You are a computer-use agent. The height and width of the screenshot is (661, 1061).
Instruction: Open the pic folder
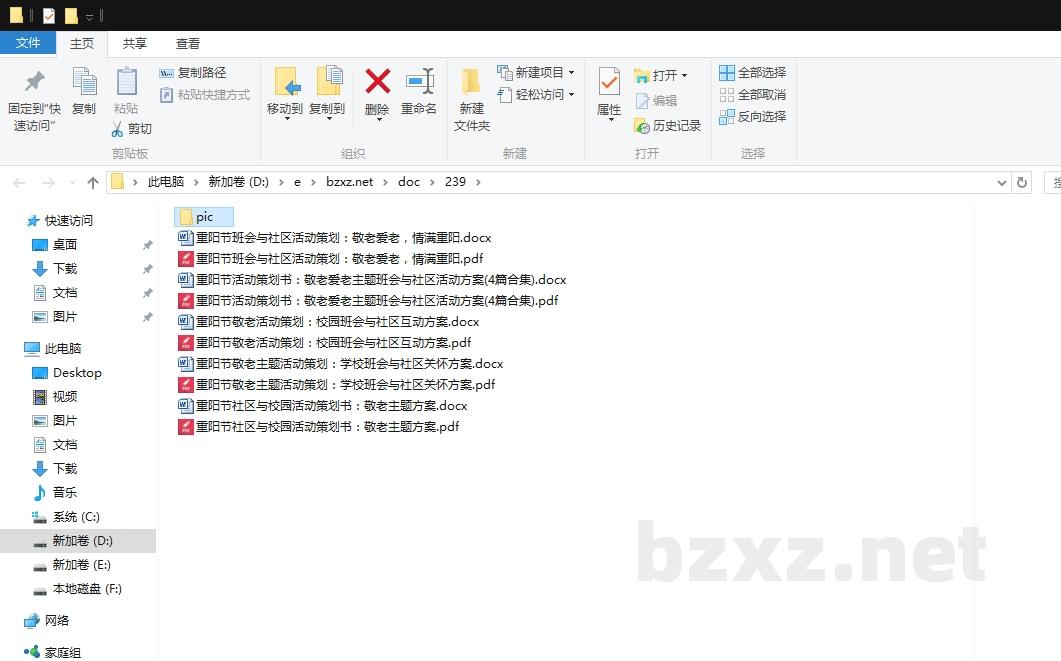[x=204, y=216]
